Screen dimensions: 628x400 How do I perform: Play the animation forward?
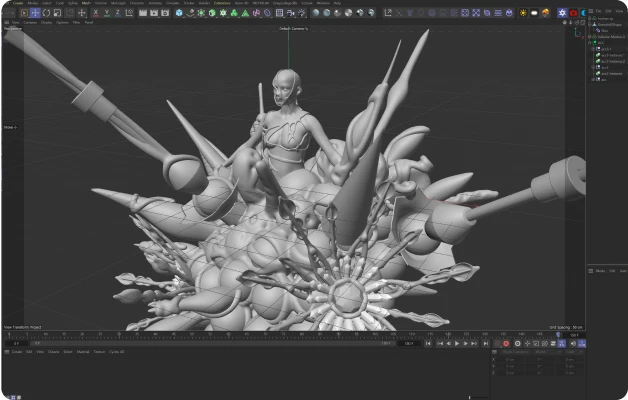click(x=457, y=344)
